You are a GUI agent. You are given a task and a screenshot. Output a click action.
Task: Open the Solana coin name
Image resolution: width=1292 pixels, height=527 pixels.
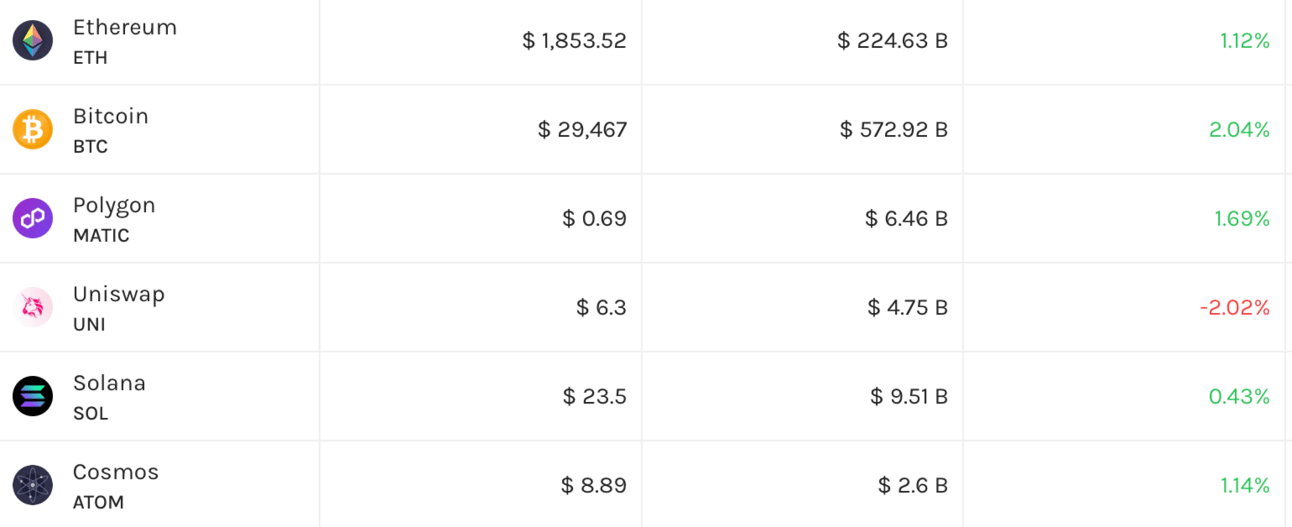click(109, 383)
